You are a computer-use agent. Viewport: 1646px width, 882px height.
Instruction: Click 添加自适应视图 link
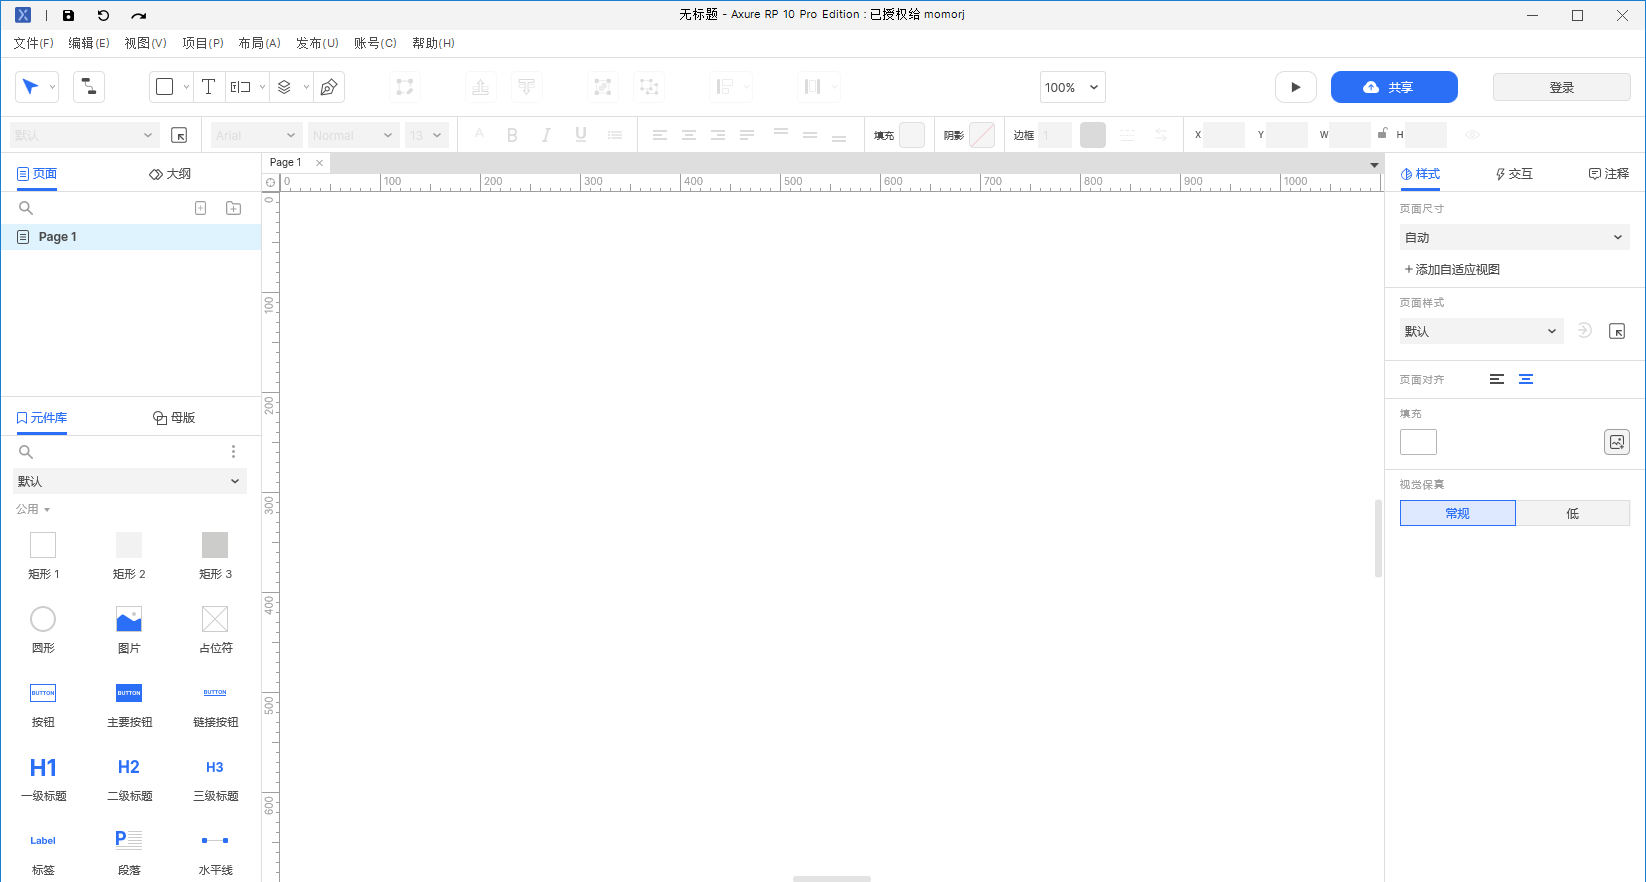1452,269
